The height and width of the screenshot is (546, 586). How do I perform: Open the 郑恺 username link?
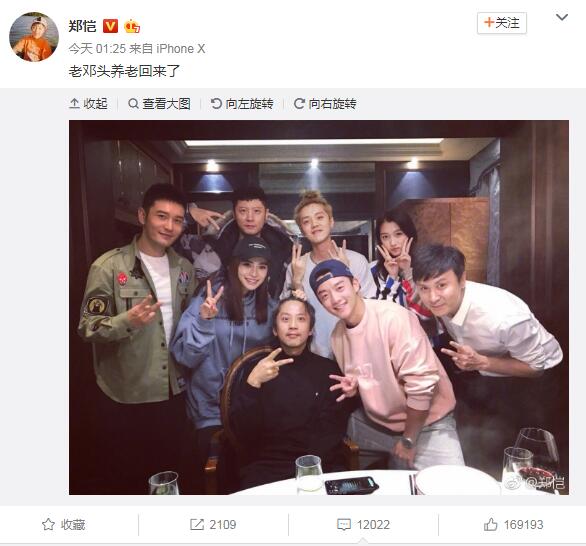point(83,26)
